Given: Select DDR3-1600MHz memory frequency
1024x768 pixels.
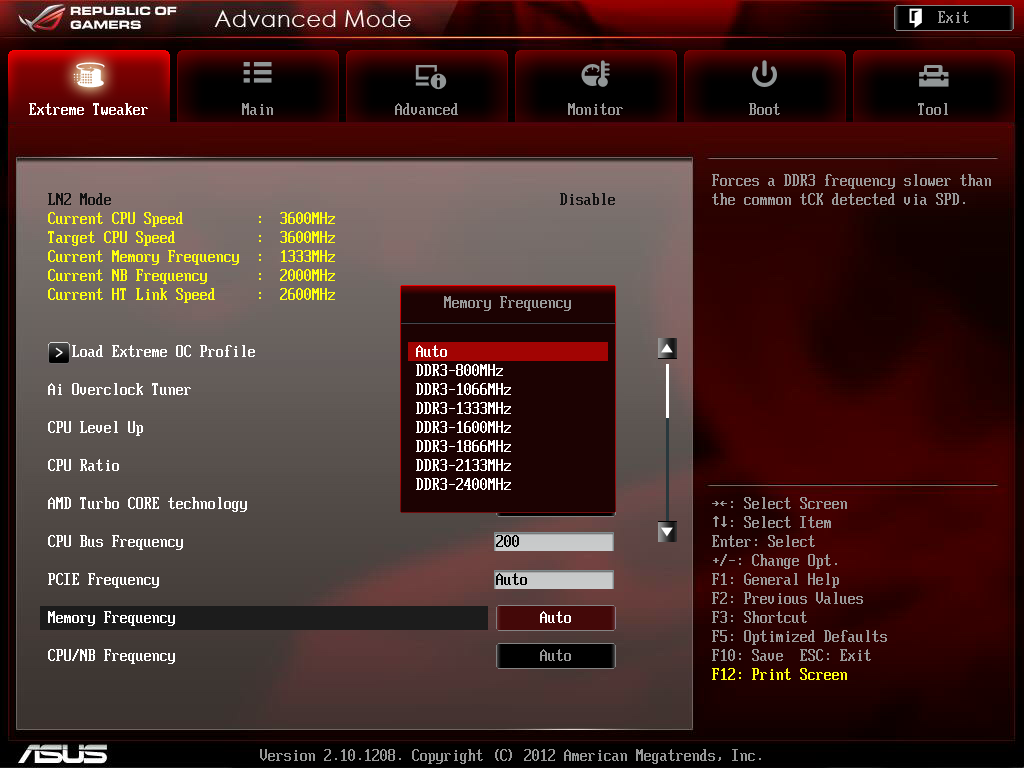Looking at the screenshot, I should click(x=507, y=427).
